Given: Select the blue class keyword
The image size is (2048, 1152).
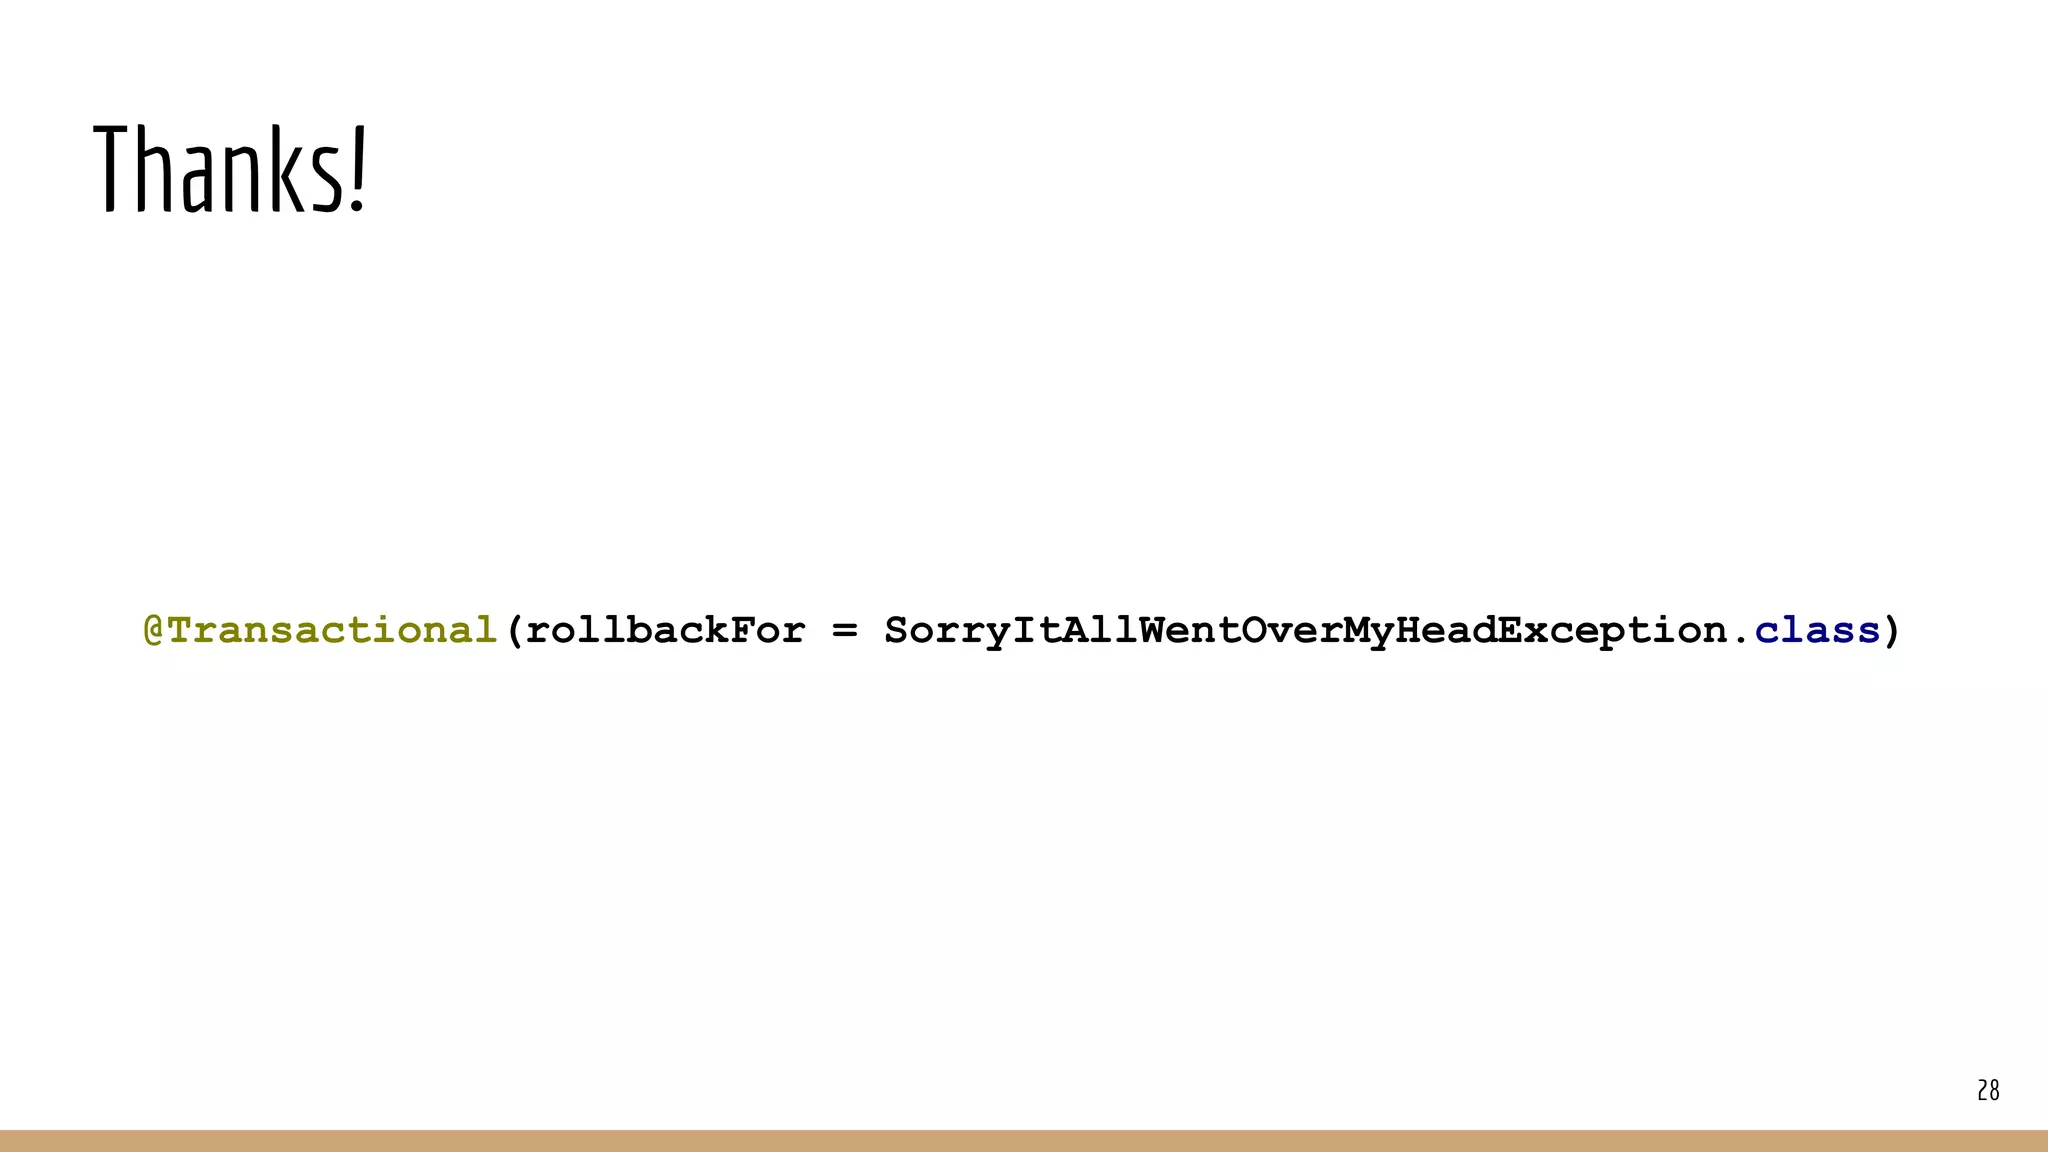Looking at the screenshot, I should [1817, 630].
